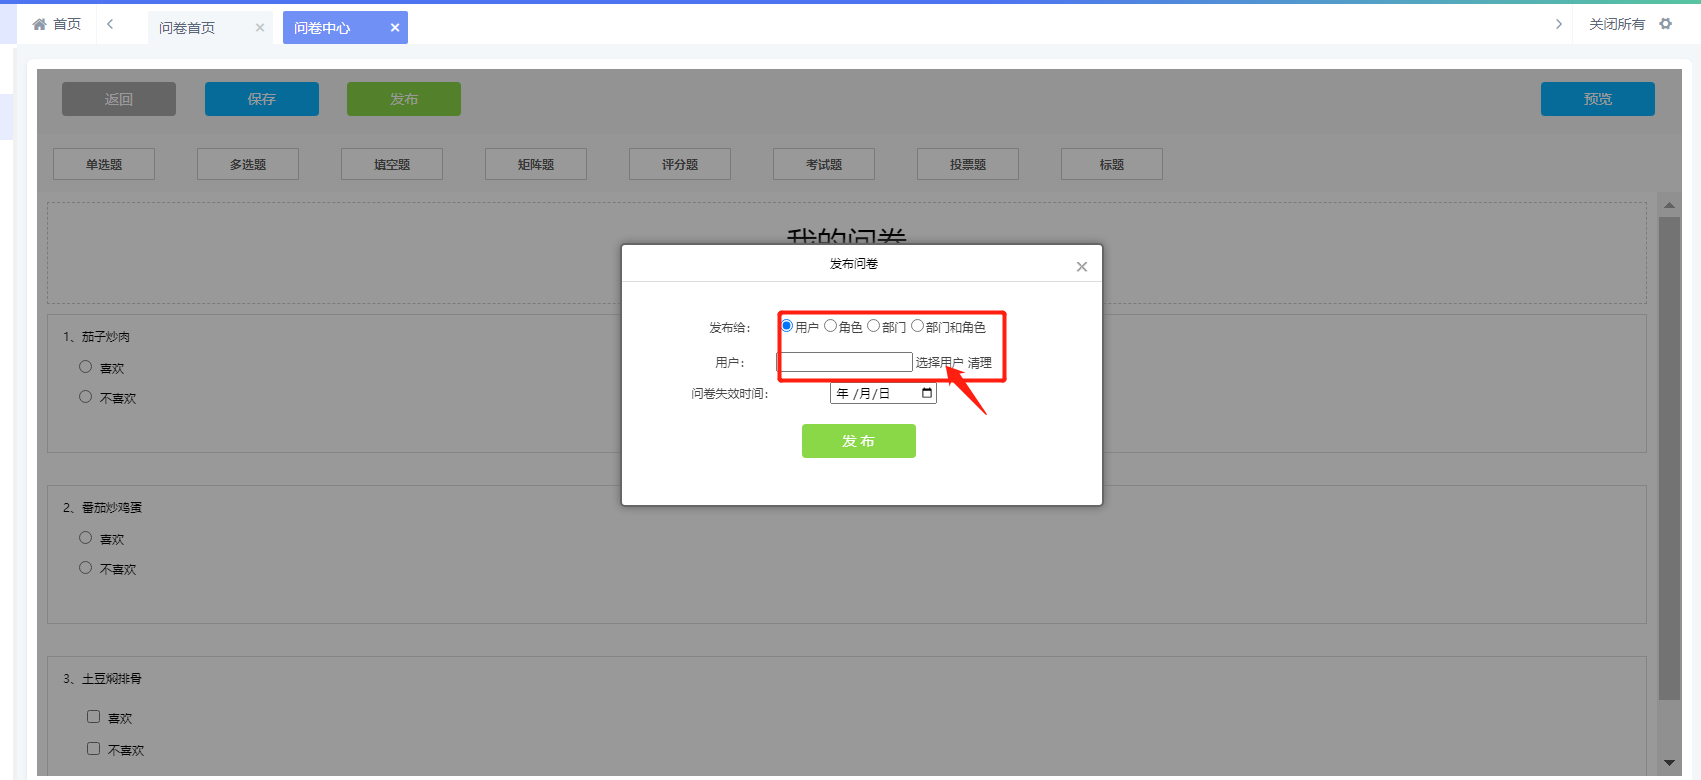The width and height of the screenshot is (1701, 780).
Task: Close the 发布问卷 dialog
Action: (x=1081, y=266)
